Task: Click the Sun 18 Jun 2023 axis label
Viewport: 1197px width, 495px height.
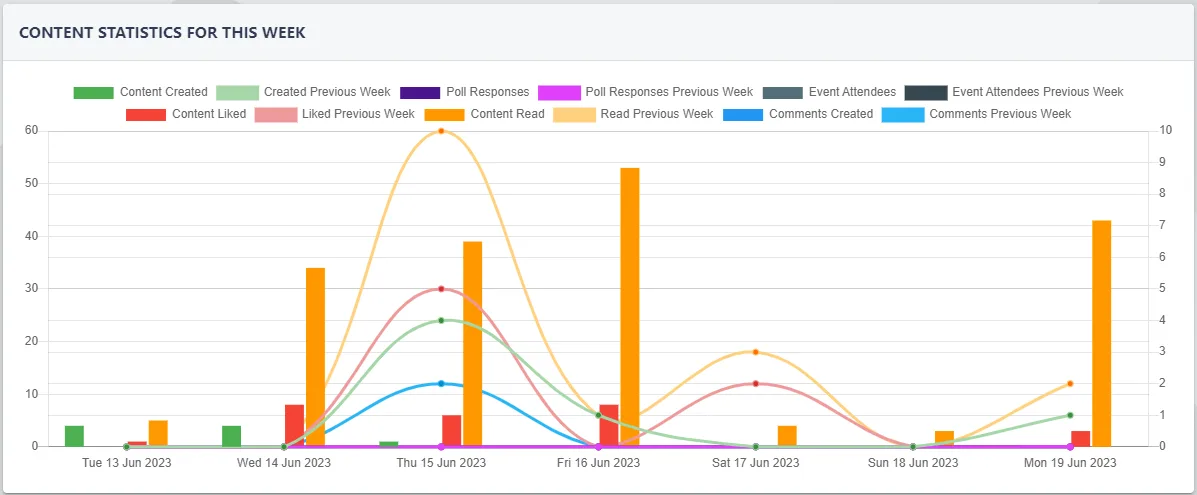Action: (913, 463)
